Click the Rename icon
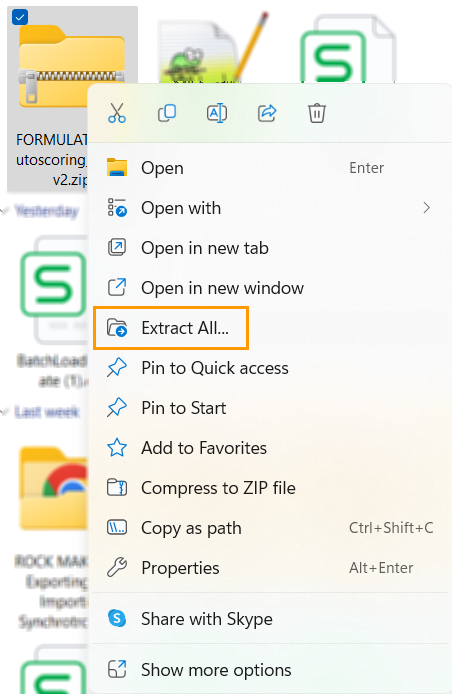Viewport: 452px width, 694px height. click(217, 113)
